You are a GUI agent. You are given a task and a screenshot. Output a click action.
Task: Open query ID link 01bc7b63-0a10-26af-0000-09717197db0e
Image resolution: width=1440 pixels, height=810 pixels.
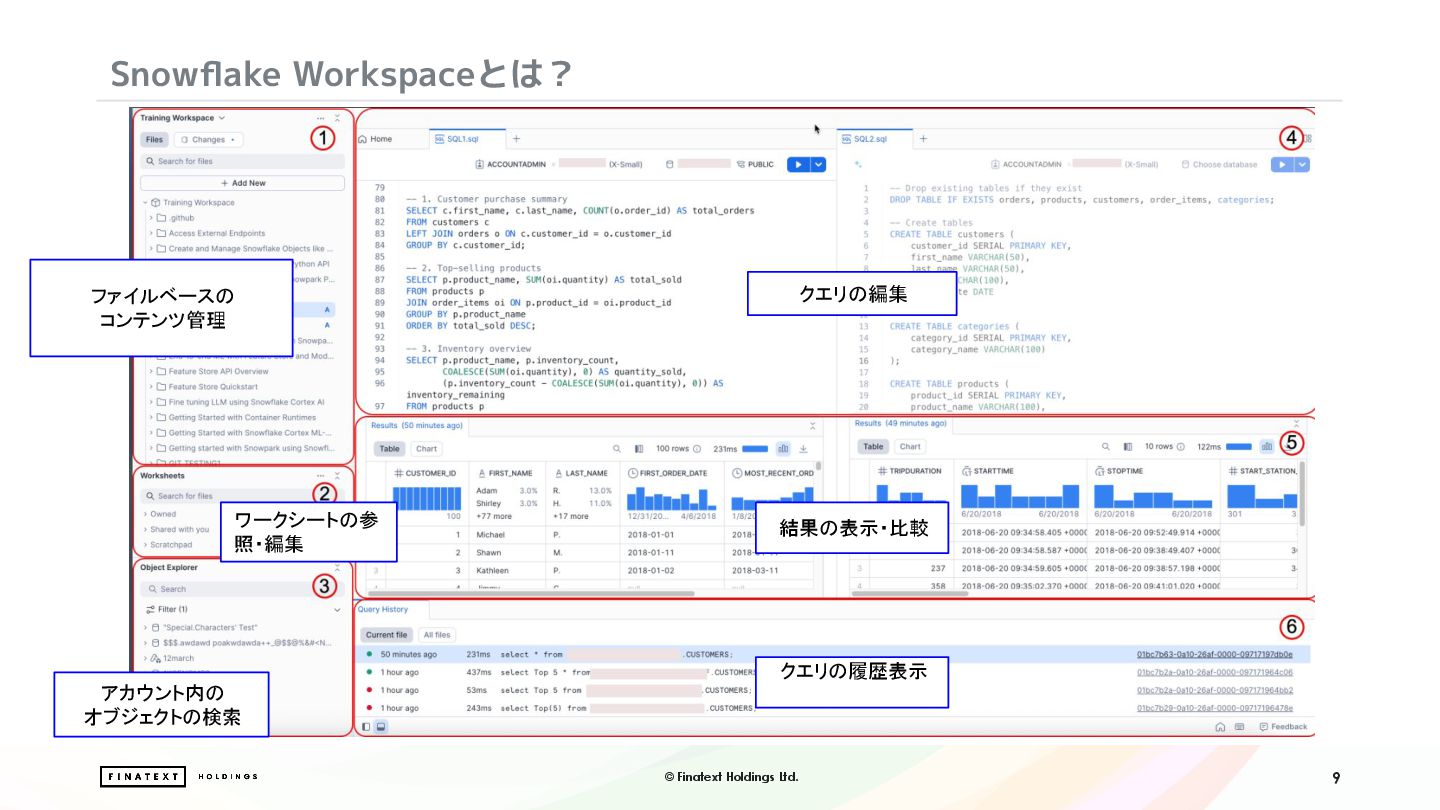[x=1215, y=655]
